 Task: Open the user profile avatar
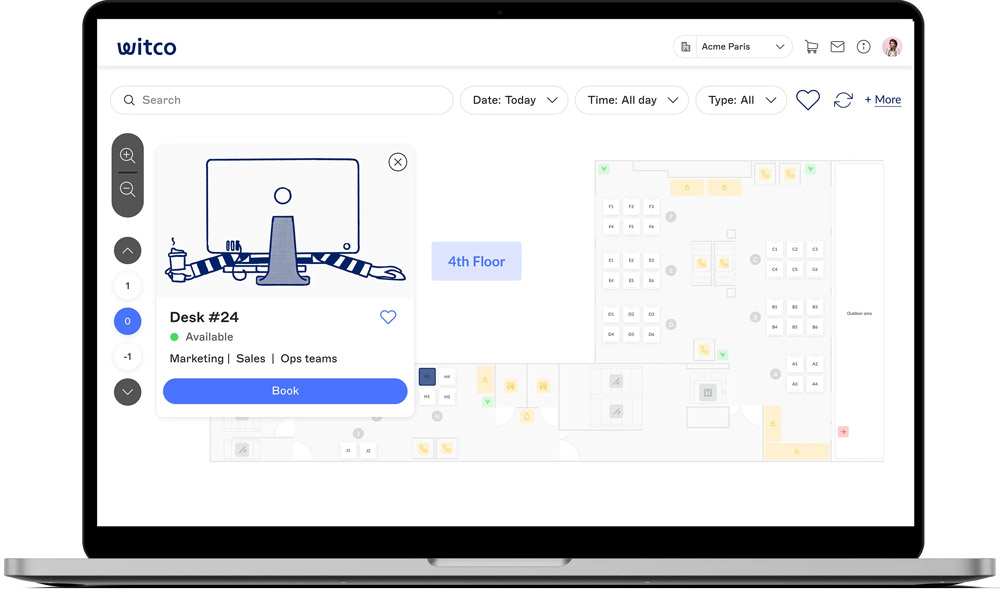892,47
